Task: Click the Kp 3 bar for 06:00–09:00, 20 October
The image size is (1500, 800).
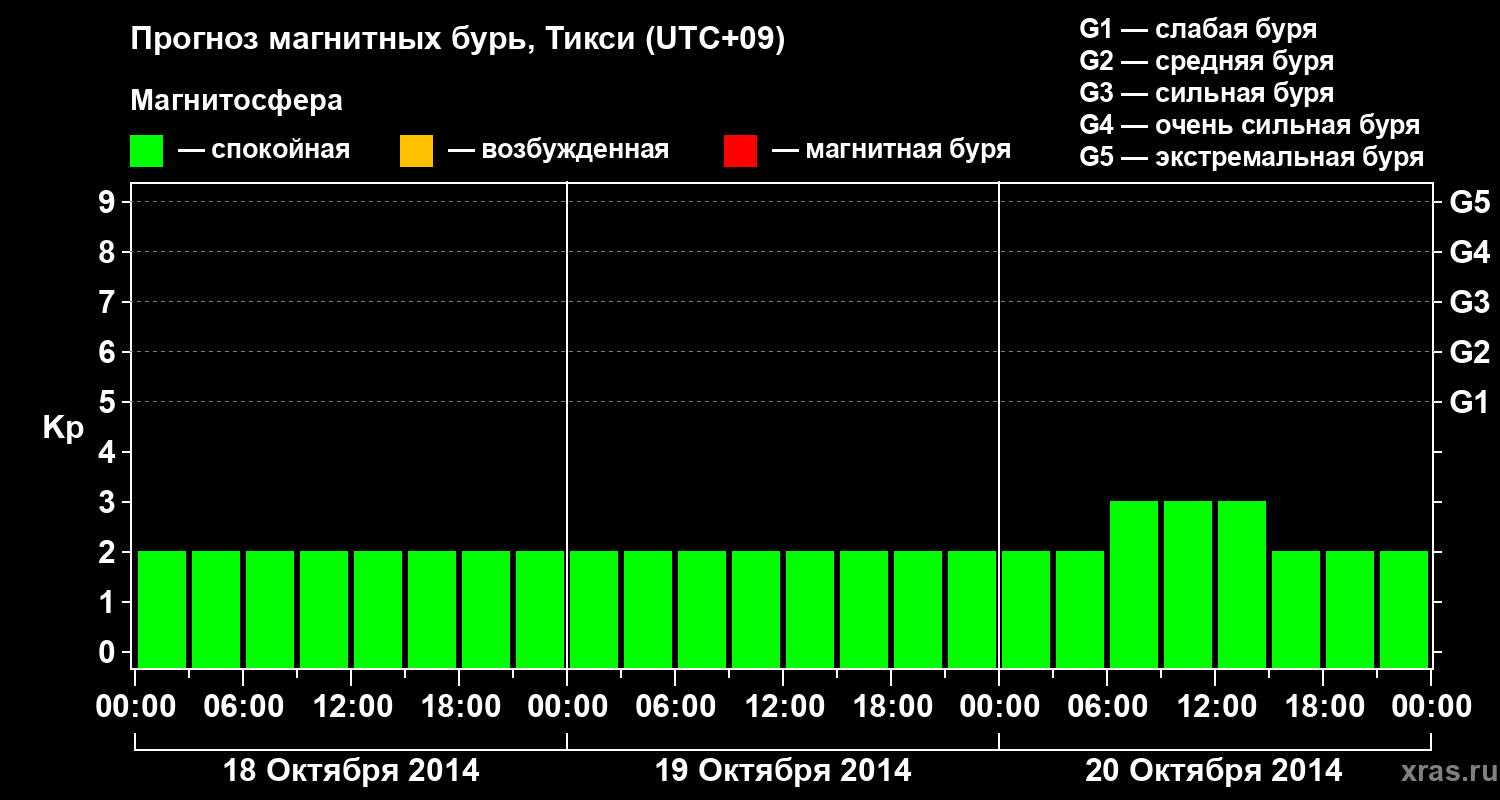Action: click(x=1134, y=584)
